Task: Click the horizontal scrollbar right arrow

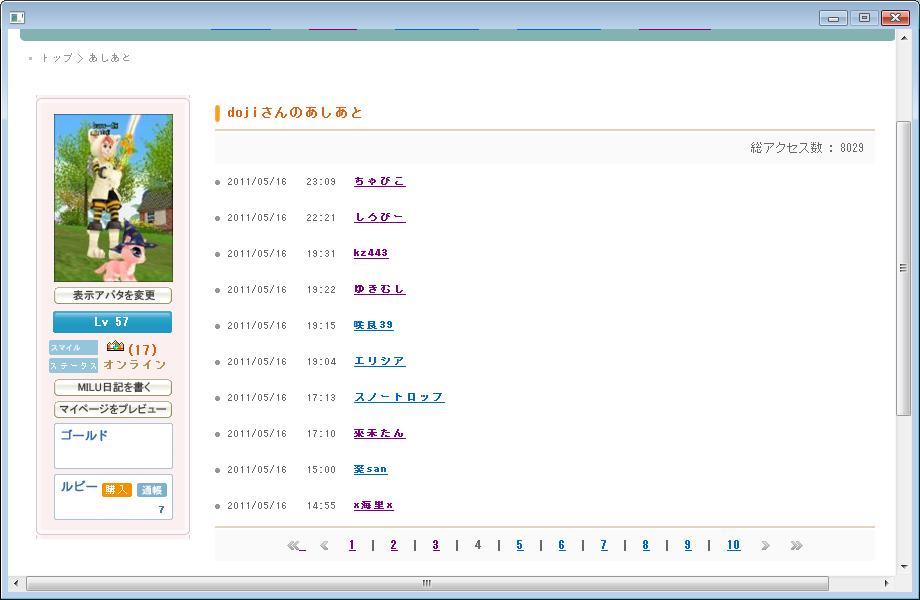Action: (x=885, y=583)
